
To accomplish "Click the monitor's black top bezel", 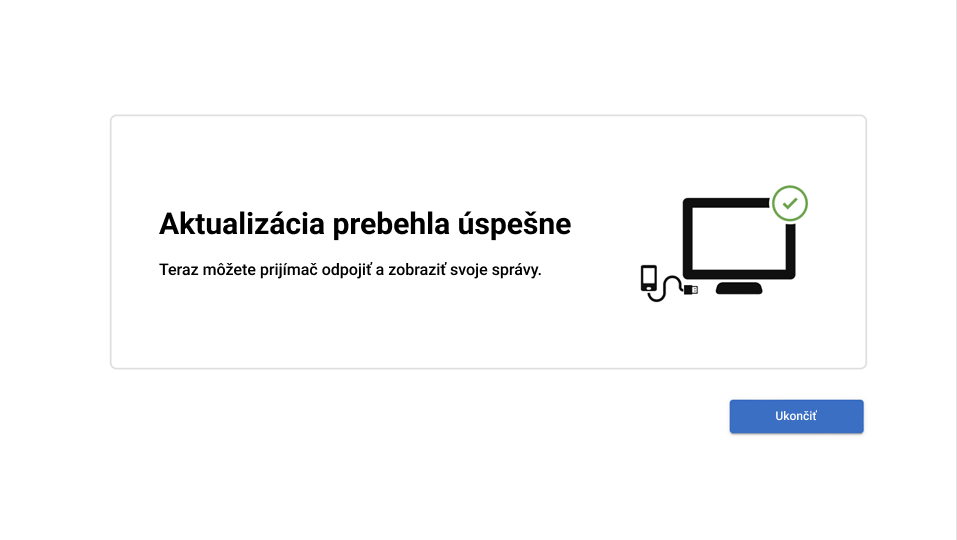I will coord(726,203).
